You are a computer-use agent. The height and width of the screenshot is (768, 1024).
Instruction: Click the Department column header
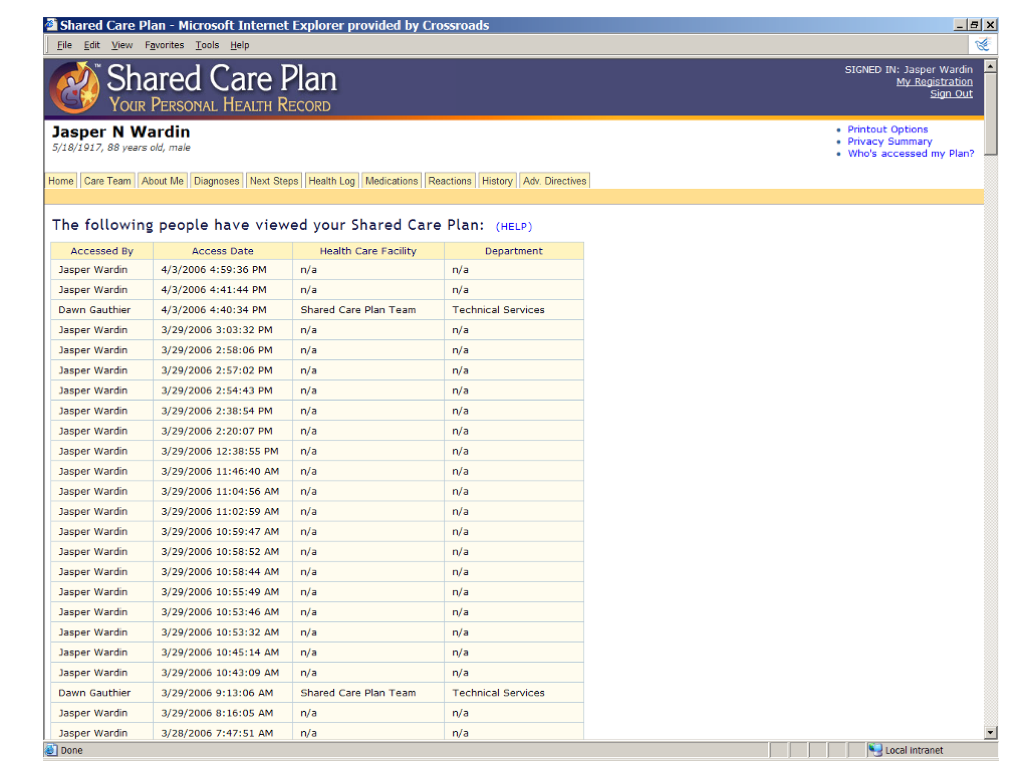point(513,251)
